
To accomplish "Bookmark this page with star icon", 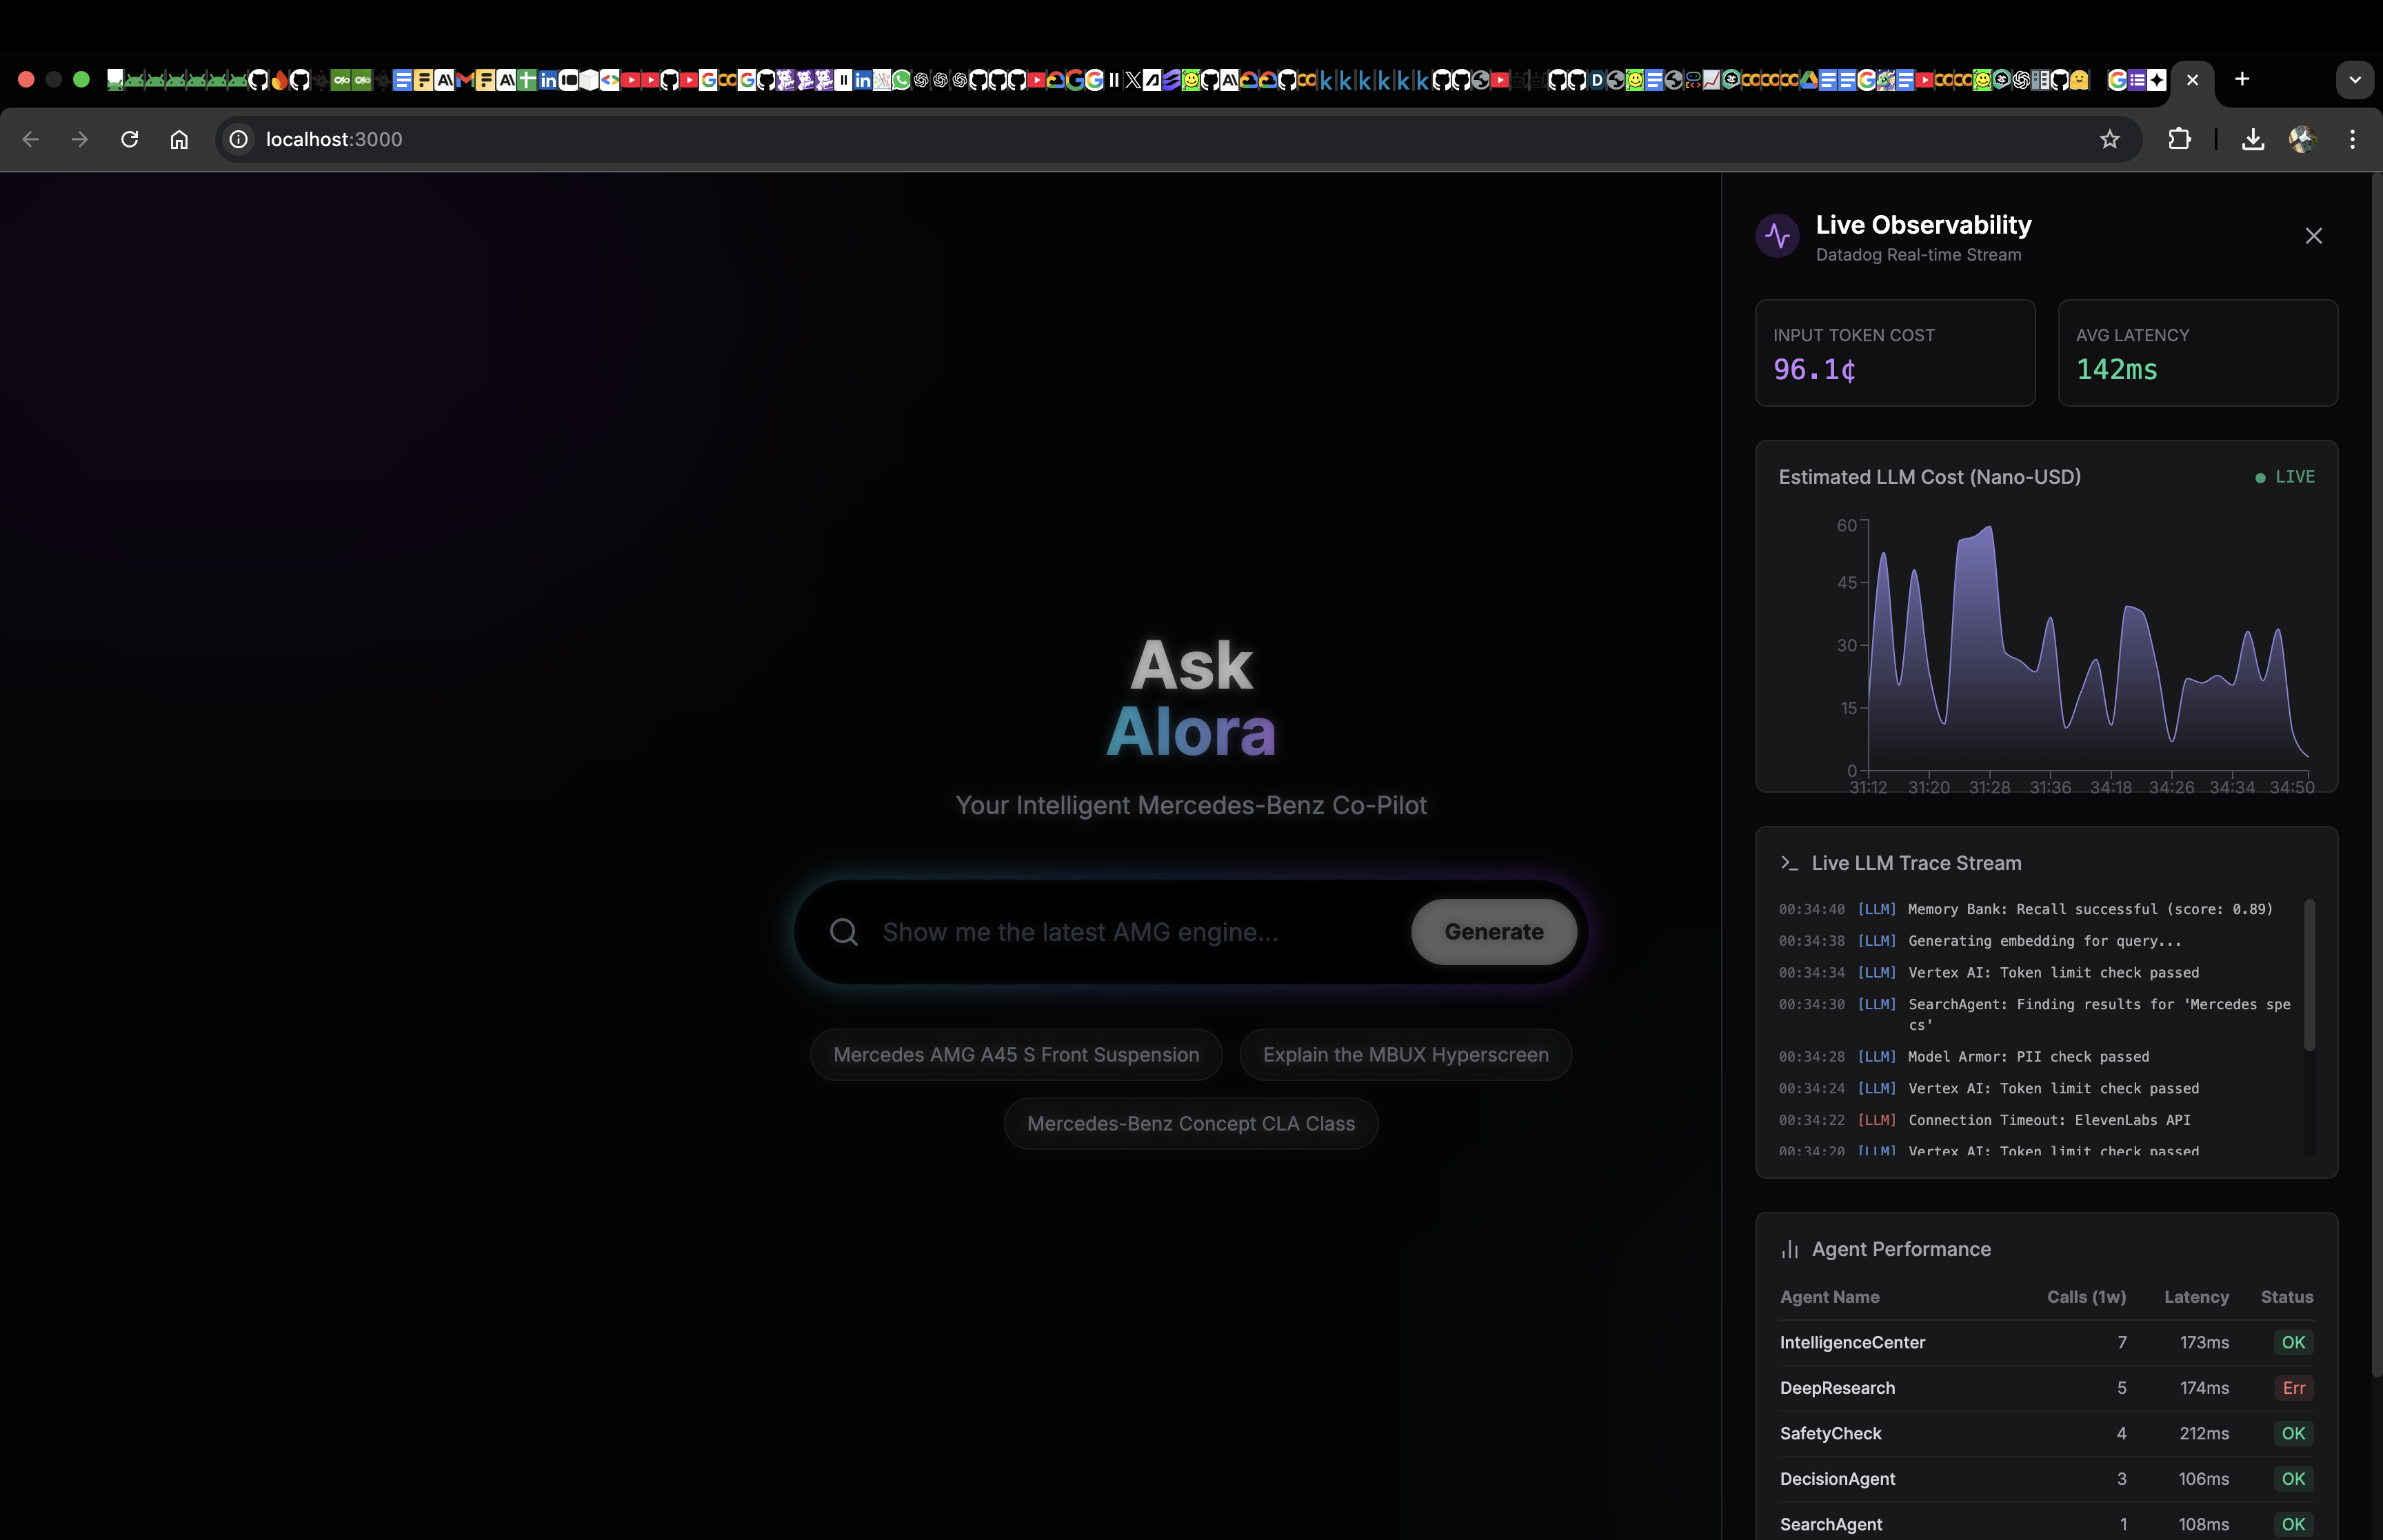I will tap(2109, 139).
